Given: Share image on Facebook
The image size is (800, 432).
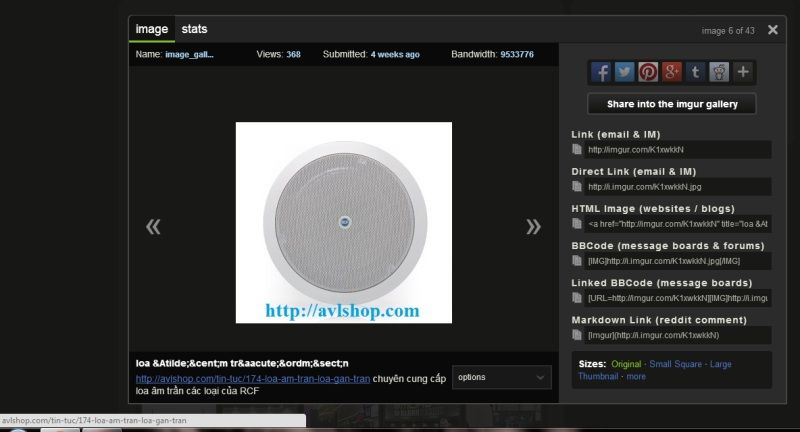Looking at the screenshot, I should (x=601, y=72).
